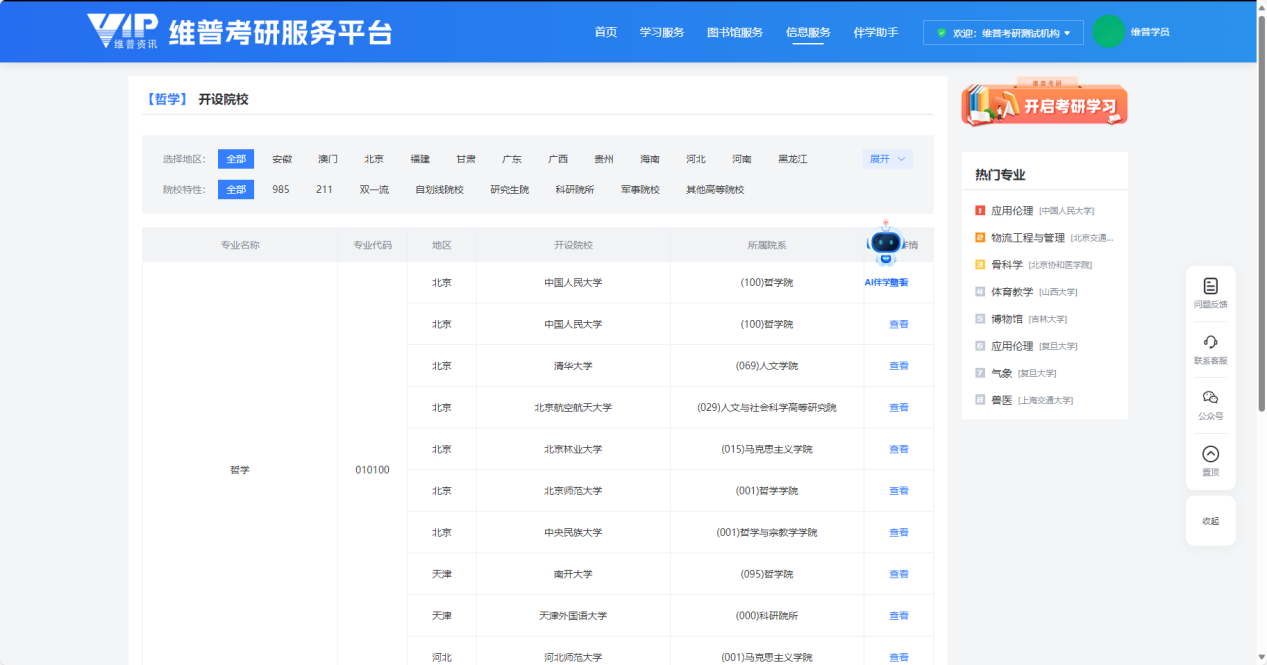
Task: Open the 公众号 WeChat icon
Action: (1210, 398)
